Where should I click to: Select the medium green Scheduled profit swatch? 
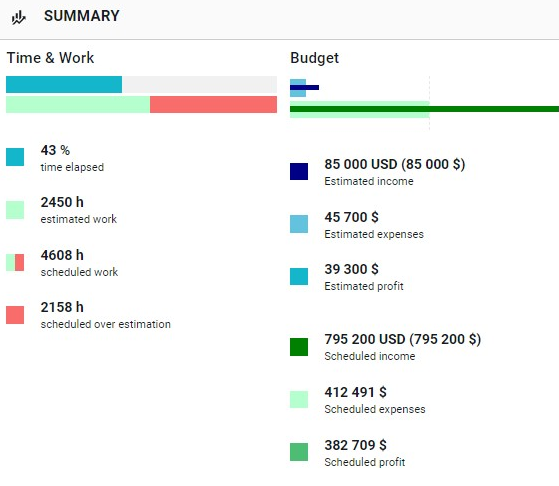(299, 452)
